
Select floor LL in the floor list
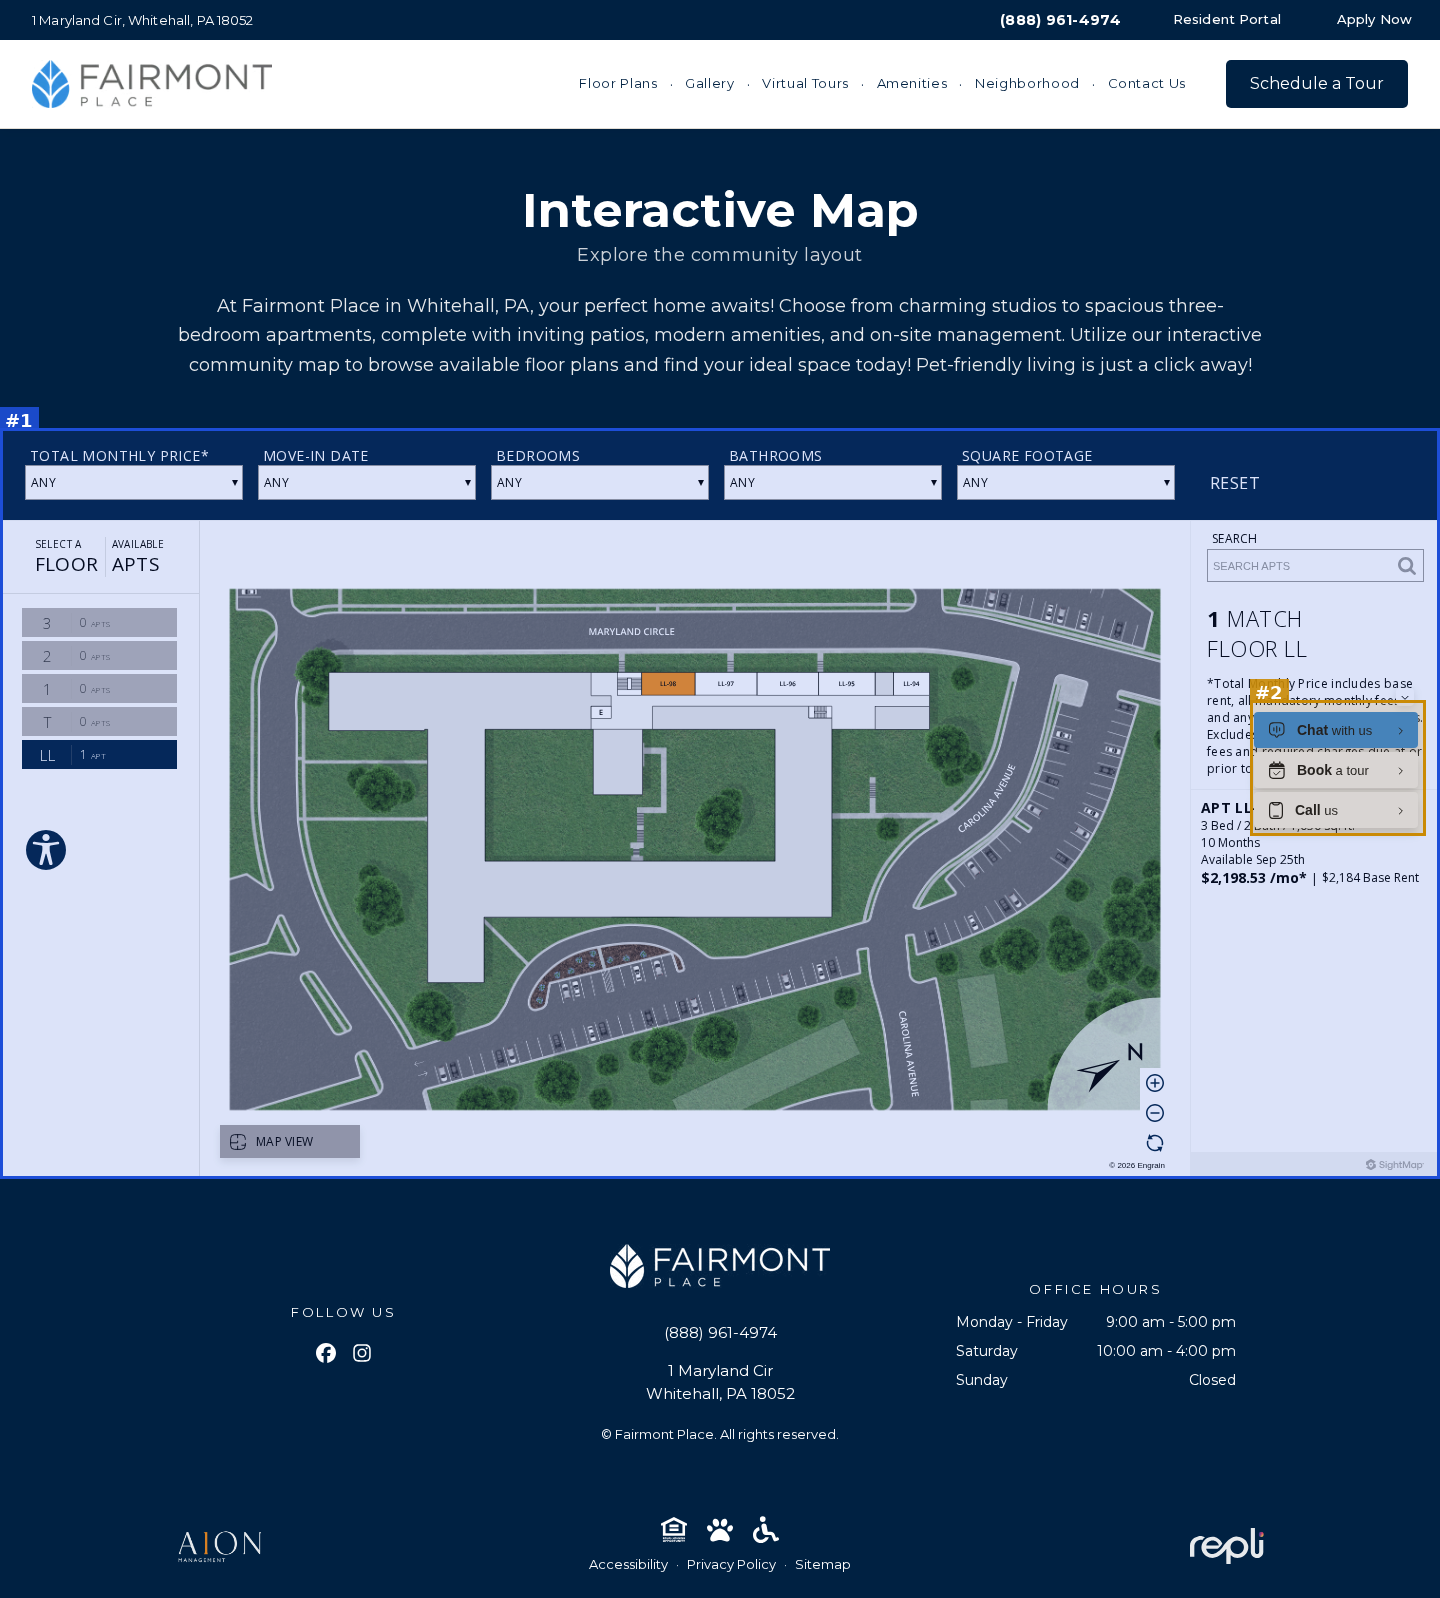pyautogui.click(x=99, y=755)
